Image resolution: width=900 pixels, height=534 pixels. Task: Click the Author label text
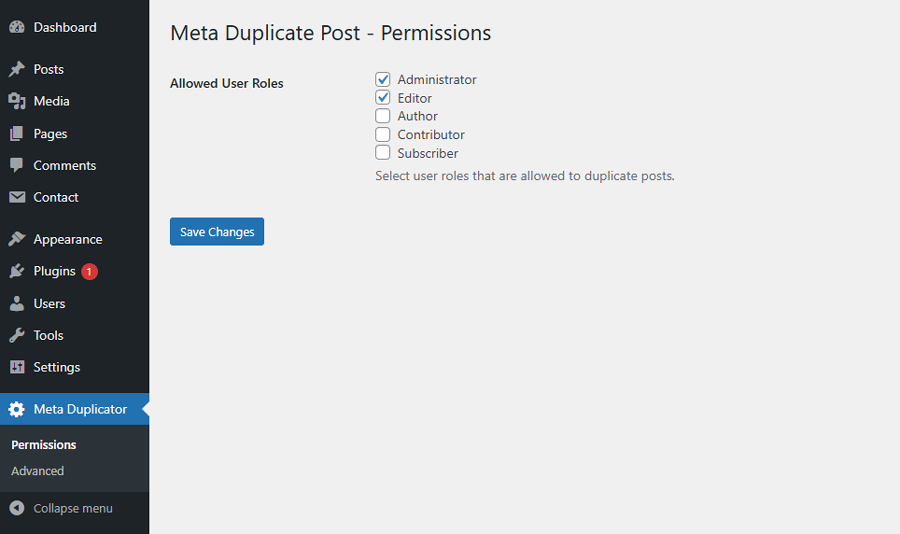tap(417, 116)
